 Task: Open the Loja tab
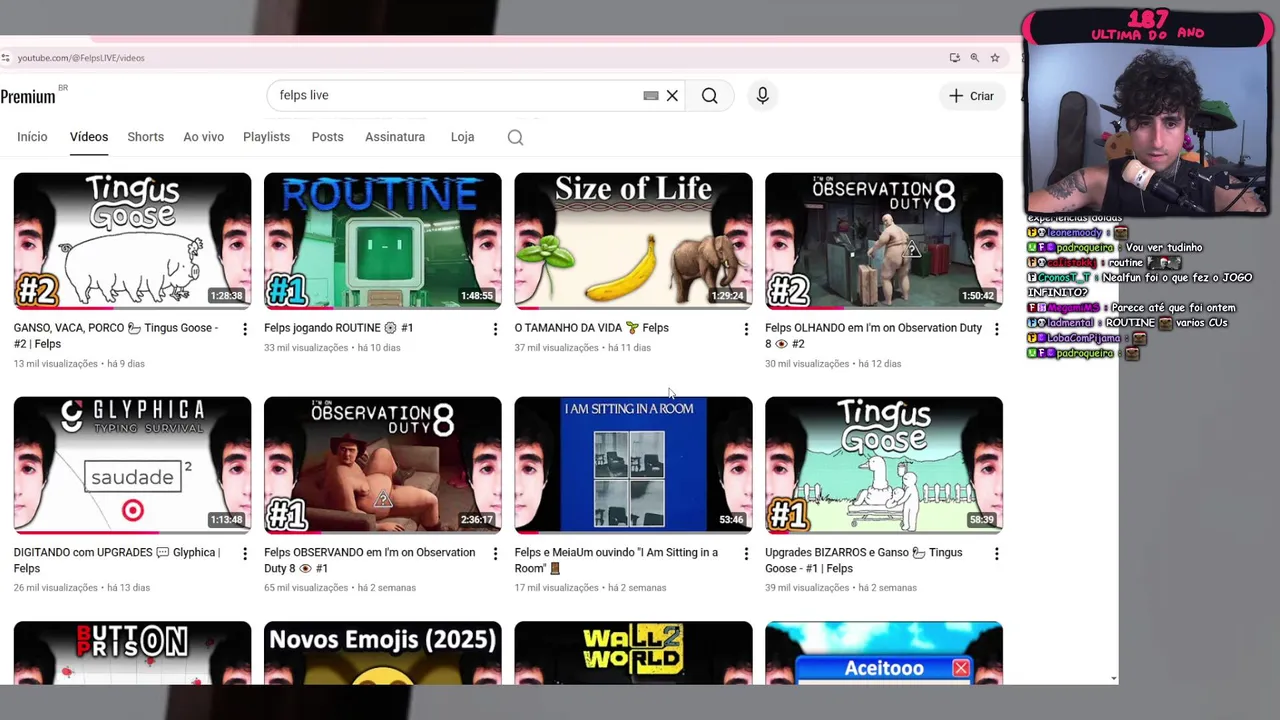[462, 137]
